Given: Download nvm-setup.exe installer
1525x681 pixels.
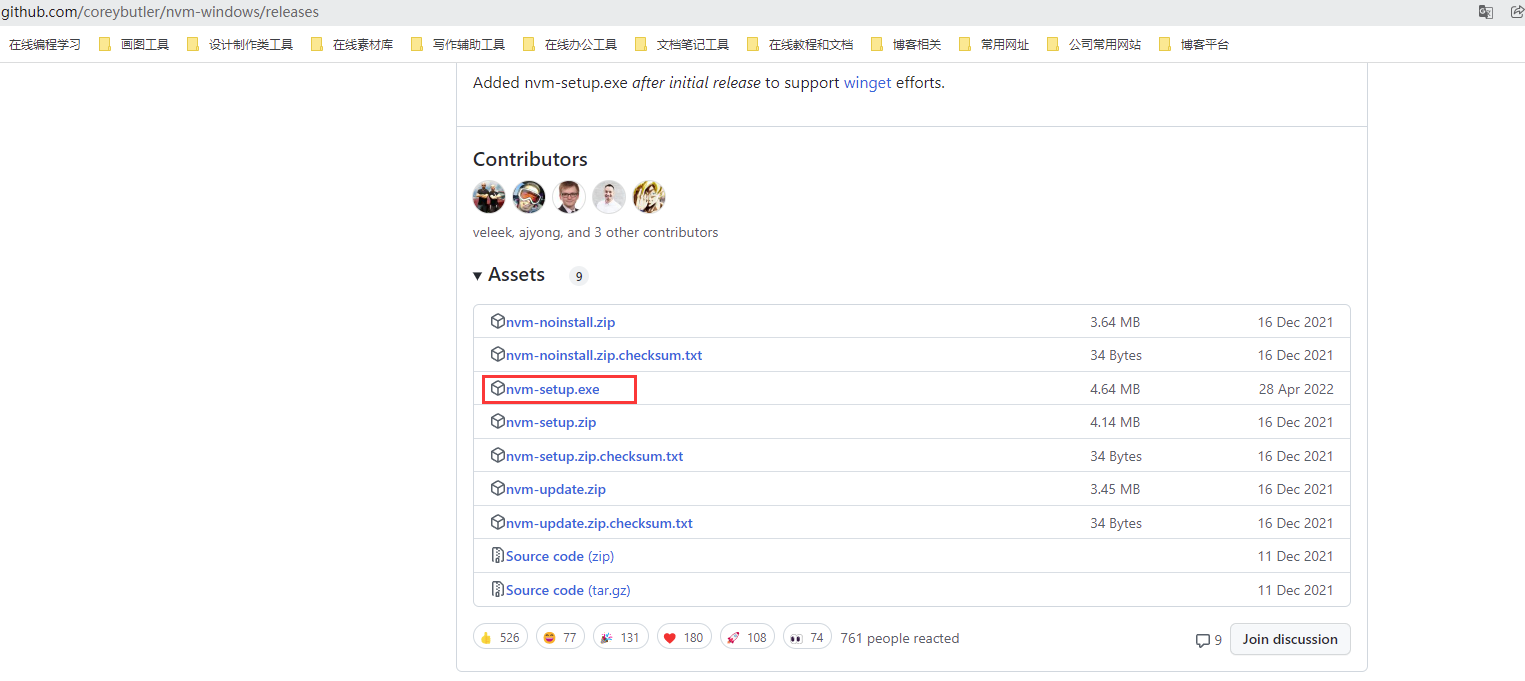Looking at the screenshot, I should pyautogui.click(x=553, y=389).
